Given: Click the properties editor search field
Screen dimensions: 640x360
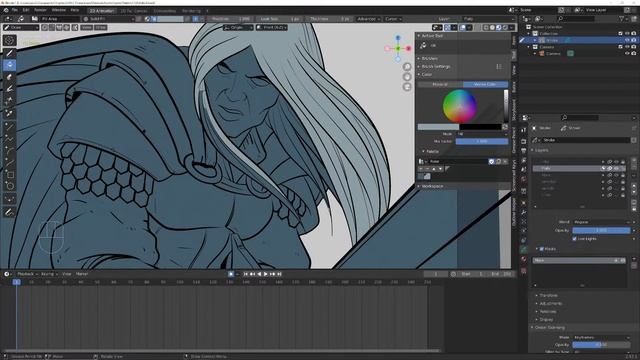Looking at the screenshot, I should coord(580,118).
